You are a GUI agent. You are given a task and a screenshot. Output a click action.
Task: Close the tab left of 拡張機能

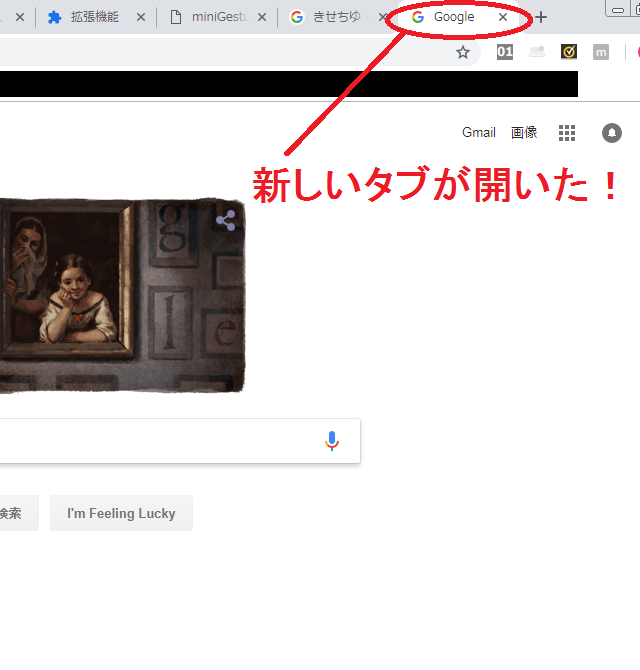point(20,18)
